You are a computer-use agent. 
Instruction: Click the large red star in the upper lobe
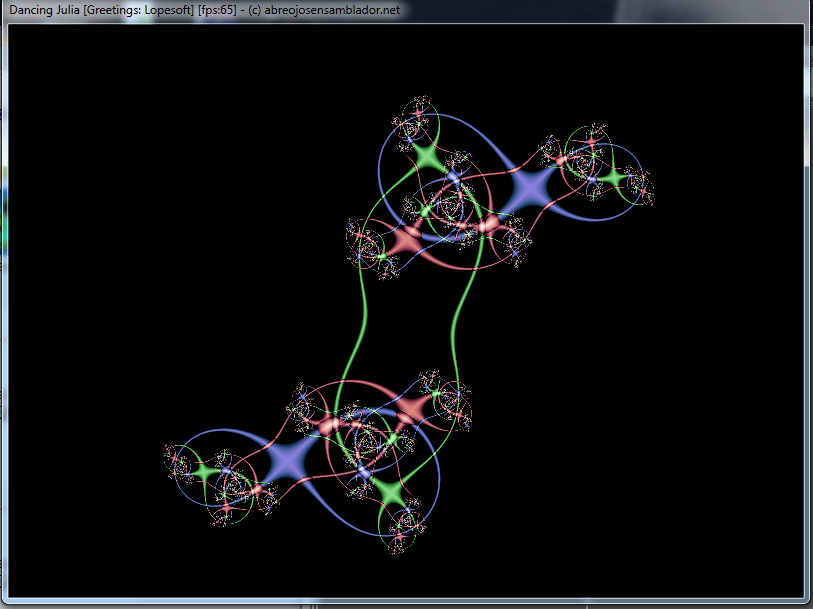[406, 240]
